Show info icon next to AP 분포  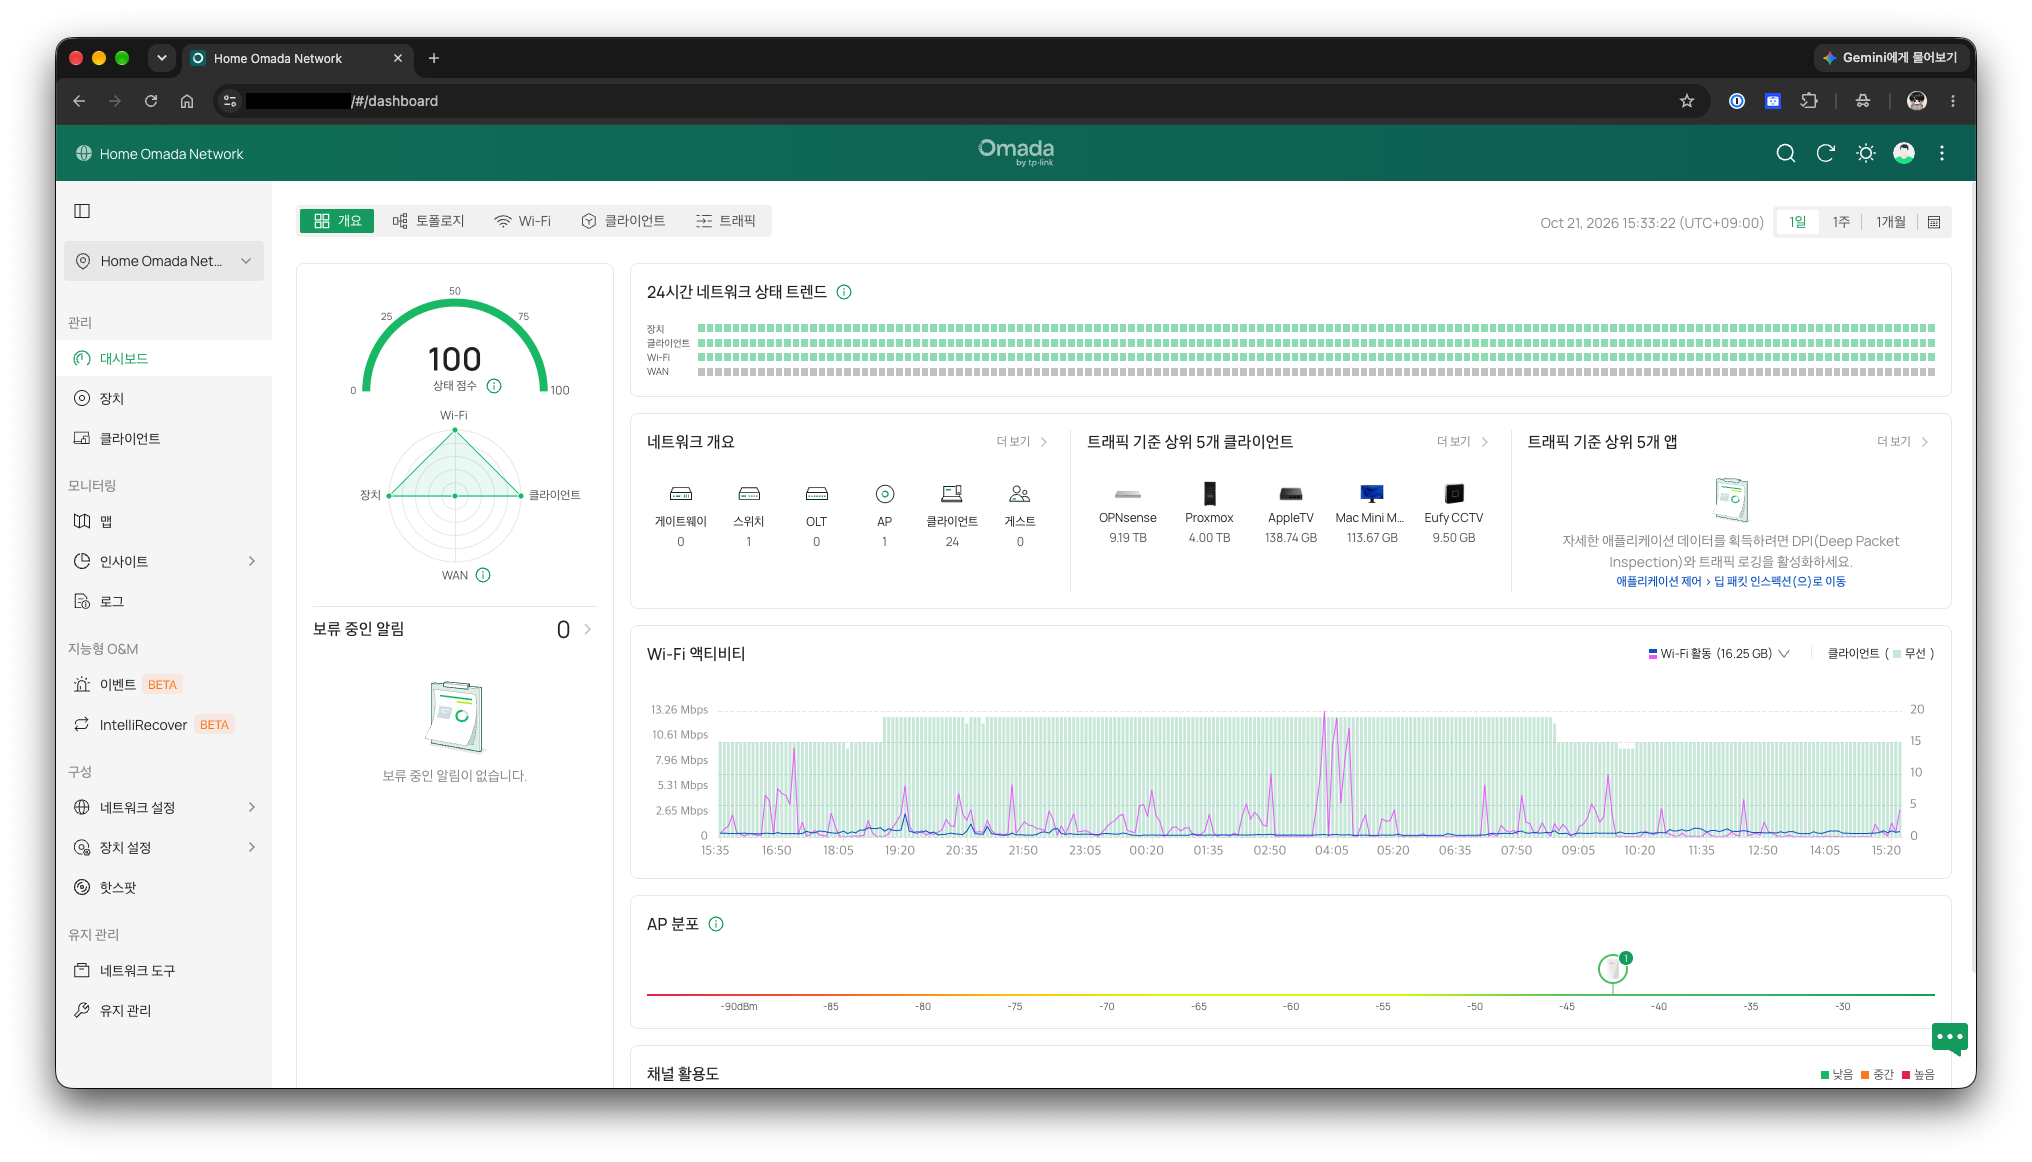[716, 924]
